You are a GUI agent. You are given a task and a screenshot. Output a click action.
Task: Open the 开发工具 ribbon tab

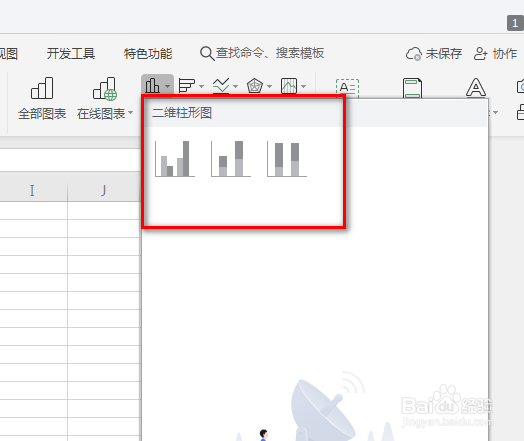(x=71, y=53)
